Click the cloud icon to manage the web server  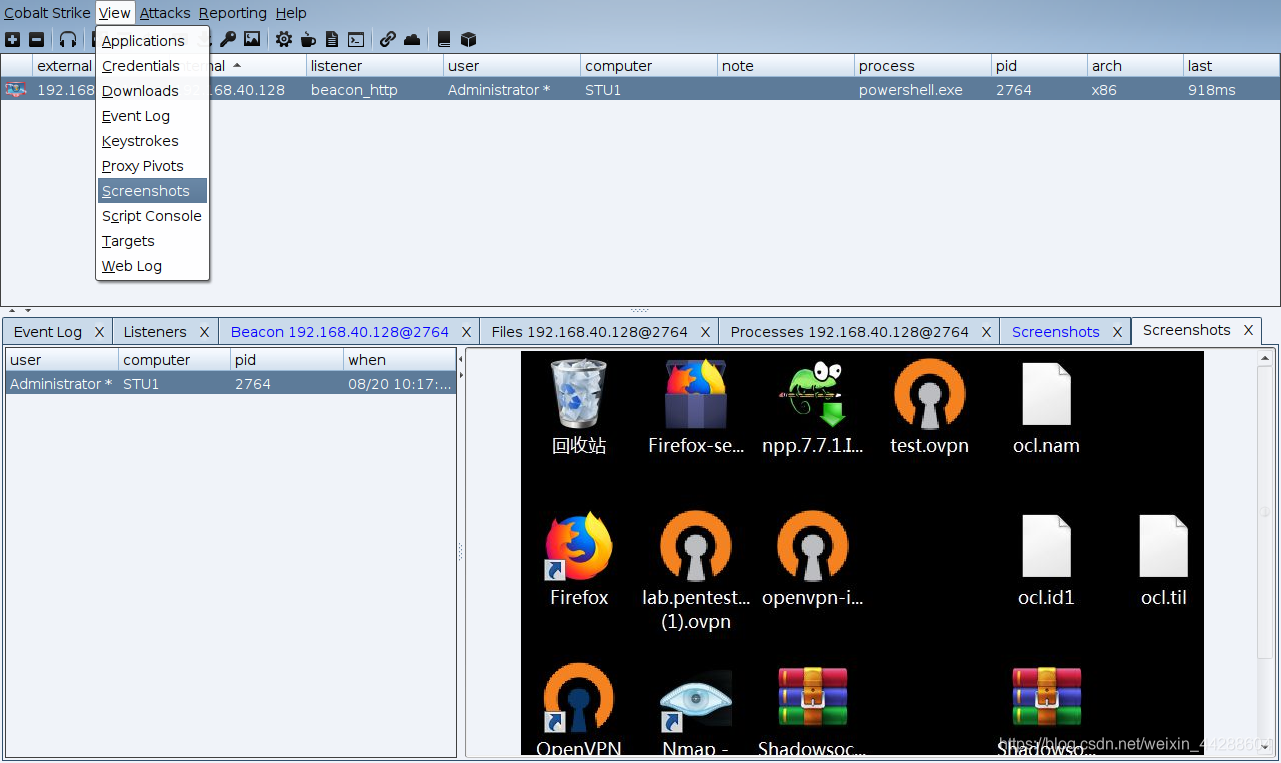pos(412,40)
